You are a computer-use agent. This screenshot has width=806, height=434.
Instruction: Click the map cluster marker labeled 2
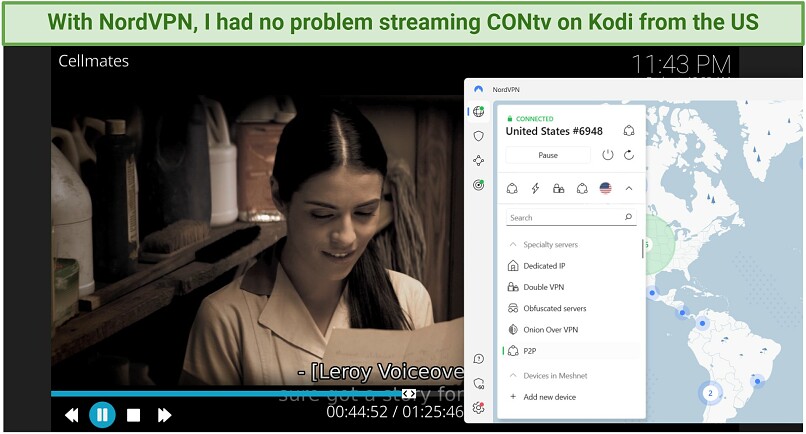pos(710,393)
